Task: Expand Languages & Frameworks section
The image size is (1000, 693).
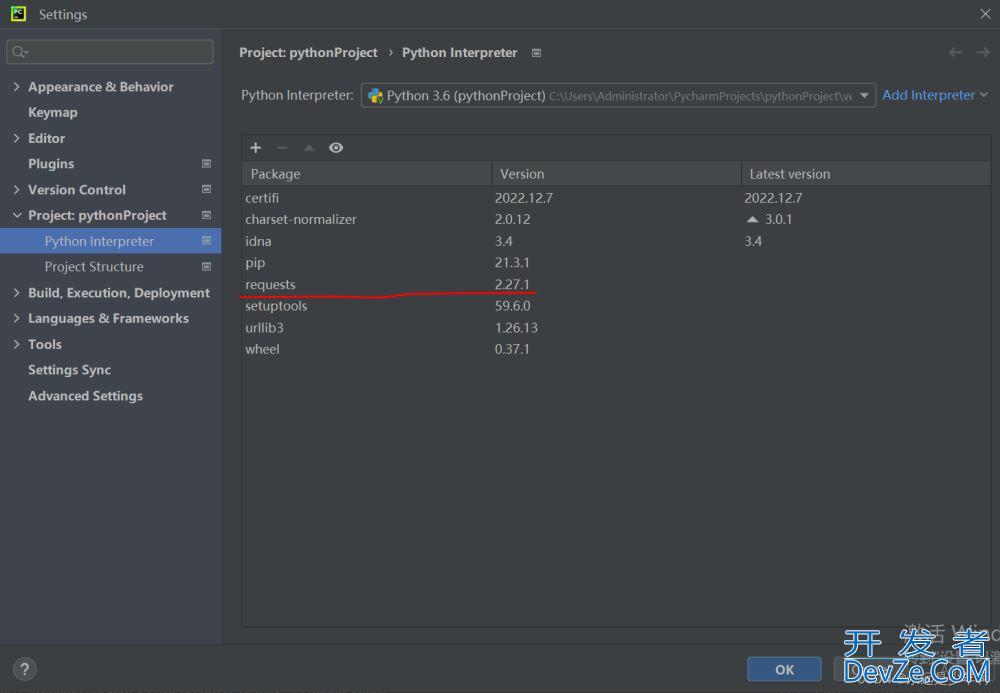Action: coord(17,318)
